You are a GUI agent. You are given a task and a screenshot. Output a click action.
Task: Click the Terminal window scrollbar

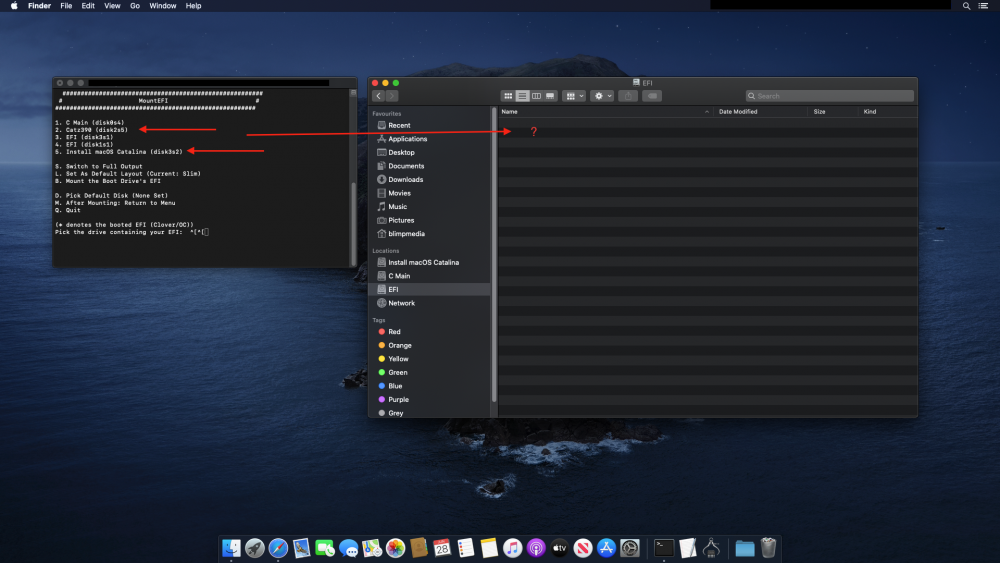[x=353, y=223]
